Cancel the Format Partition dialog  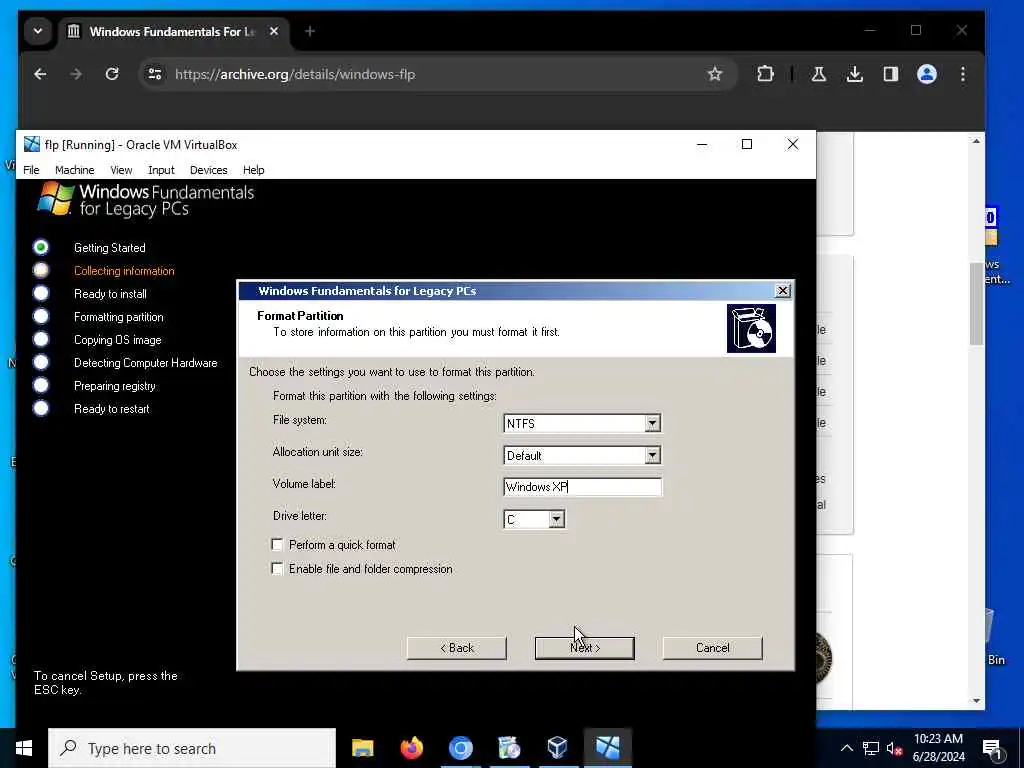click(x=712, y=648)
